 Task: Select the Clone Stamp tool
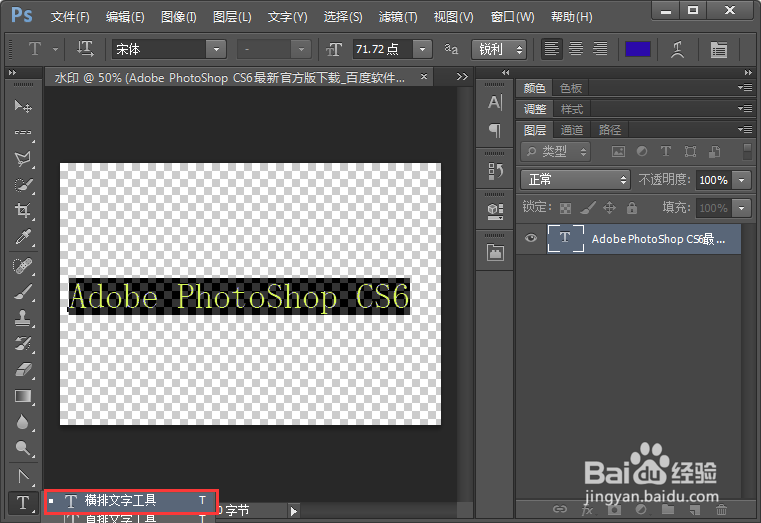[23, 318]
